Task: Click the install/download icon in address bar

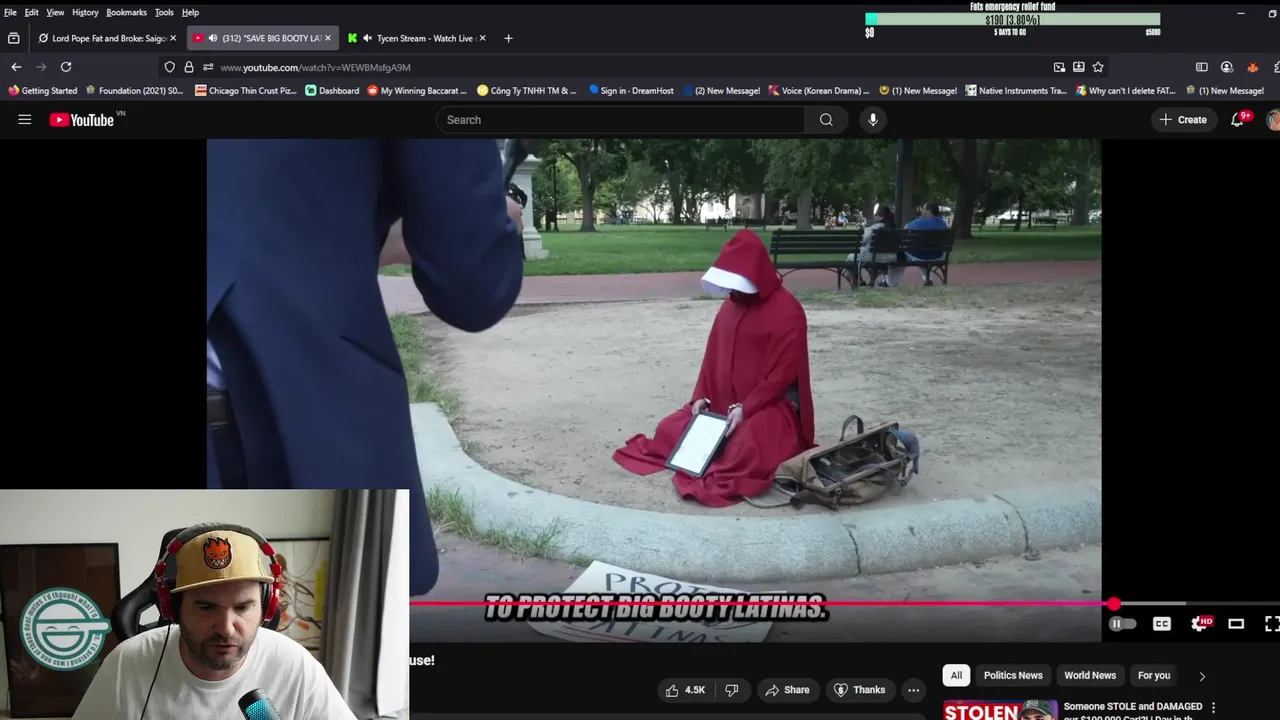Action: 1079,67
